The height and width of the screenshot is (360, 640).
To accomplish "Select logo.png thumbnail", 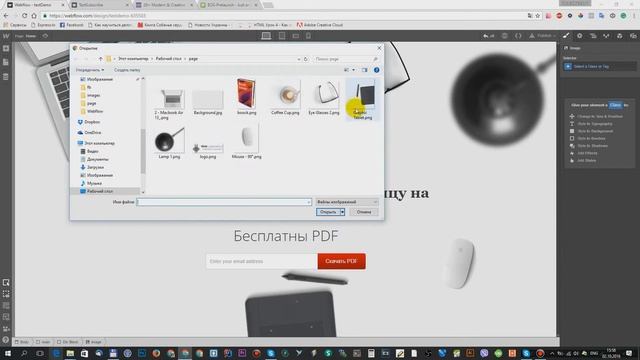I will pyautogui.click(x=208, y=149).
